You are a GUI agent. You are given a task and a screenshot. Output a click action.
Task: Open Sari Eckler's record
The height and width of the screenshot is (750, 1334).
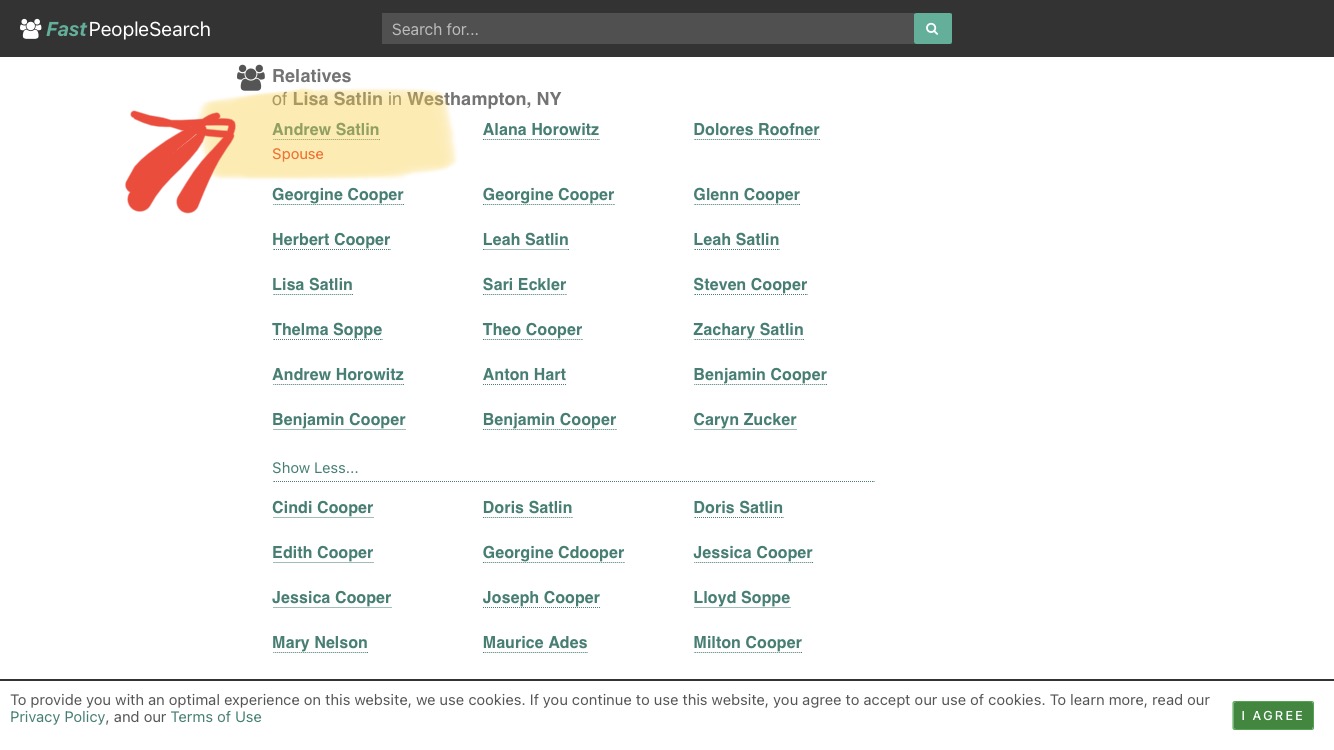click(x=524, y=284)
